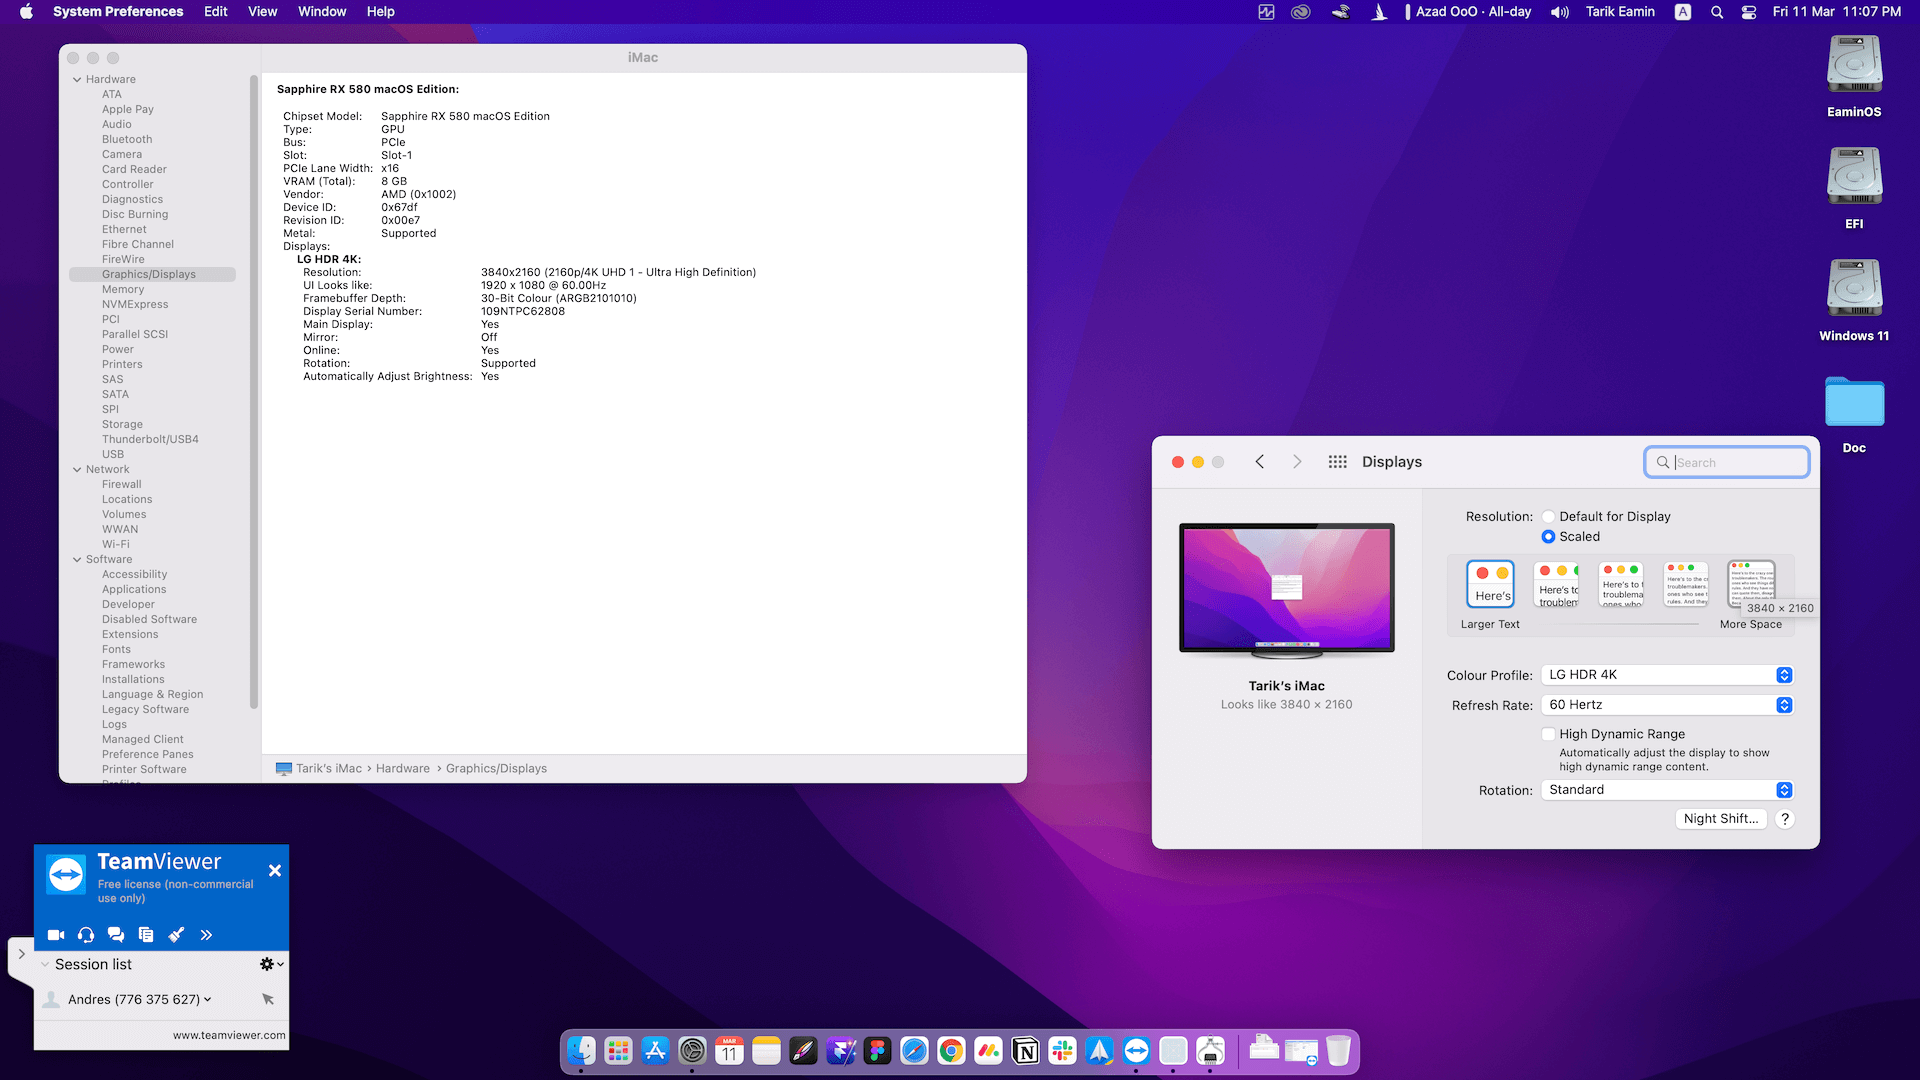Select the TeamViewer whiteboard brush icon

(176, 935)
